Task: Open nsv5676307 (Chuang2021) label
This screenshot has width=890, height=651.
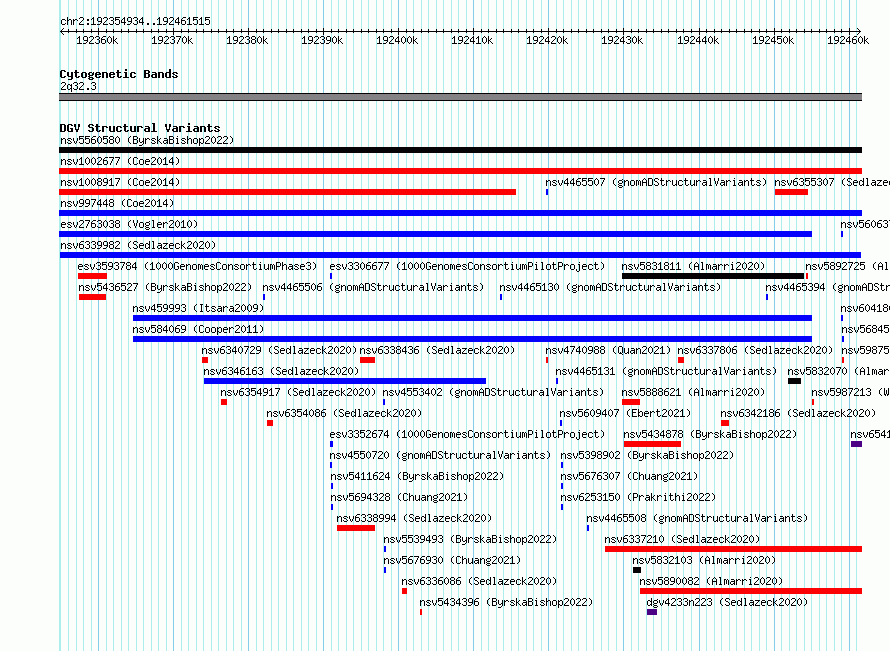Action: point(629,476)
